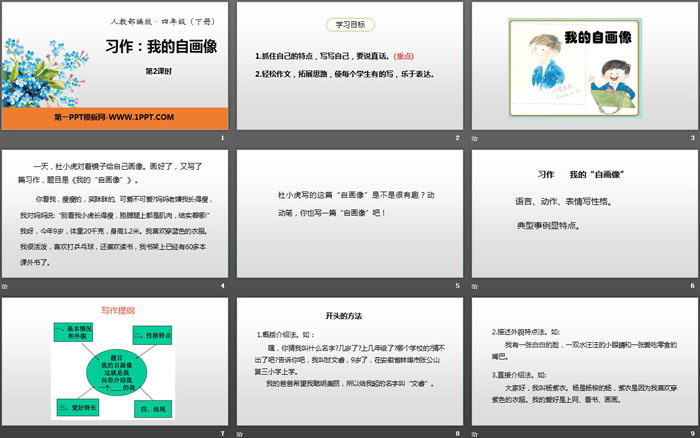
Task: Click the orange banner '第一PPT模板网-WWW.1PPT.COM'
Action: coord(115,118)
